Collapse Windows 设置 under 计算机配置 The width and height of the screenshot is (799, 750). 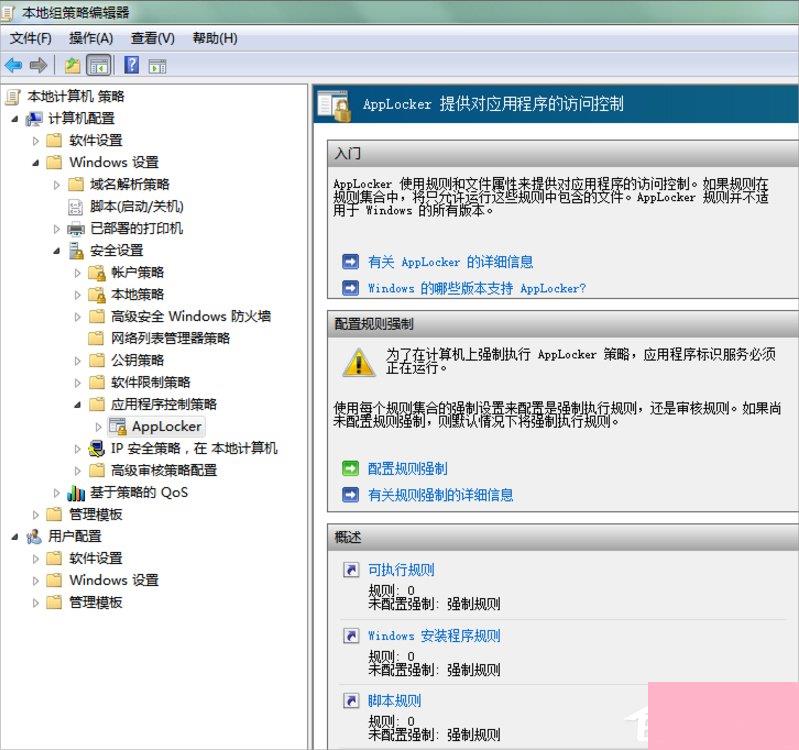(36, 163)
